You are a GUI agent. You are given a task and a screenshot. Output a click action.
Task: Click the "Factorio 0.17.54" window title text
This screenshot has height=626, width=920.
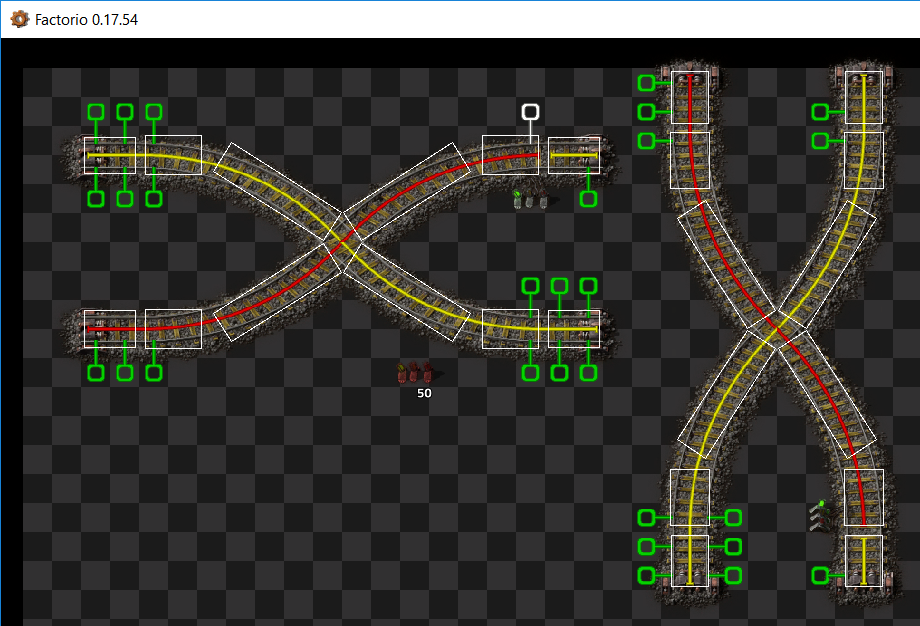pos(86,20)
